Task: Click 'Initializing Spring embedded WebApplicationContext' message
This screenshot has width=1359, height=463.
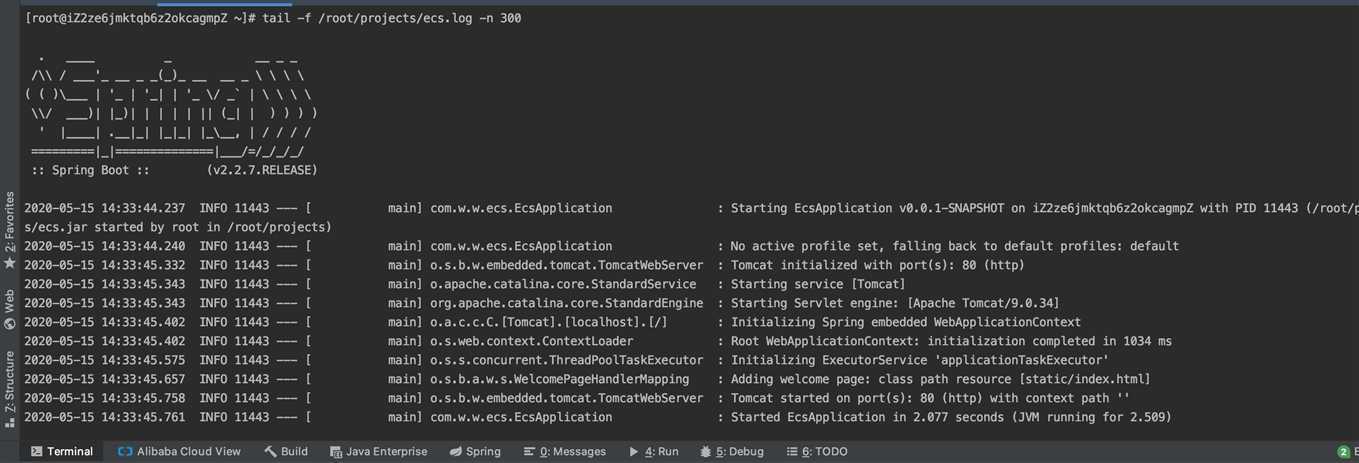Action: [906, 322]
